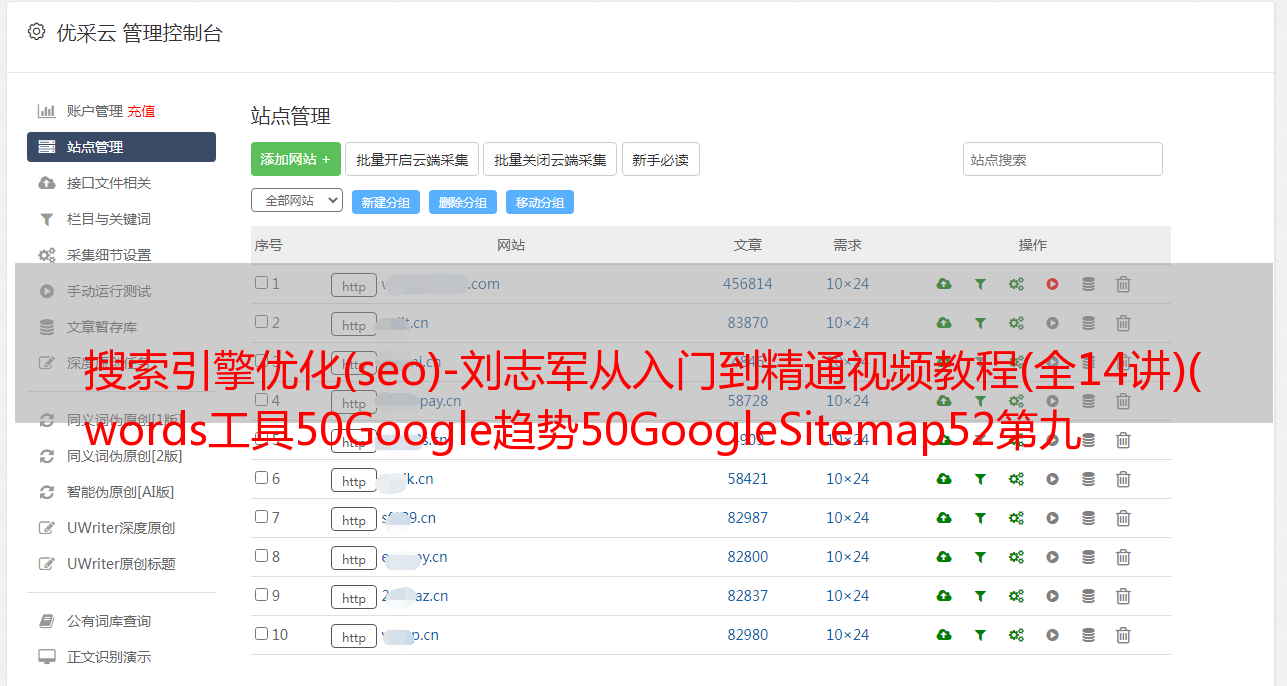Run site 7 with its play icon
The height and width of the screenshot is (686, 1287).
(1052, 518)
